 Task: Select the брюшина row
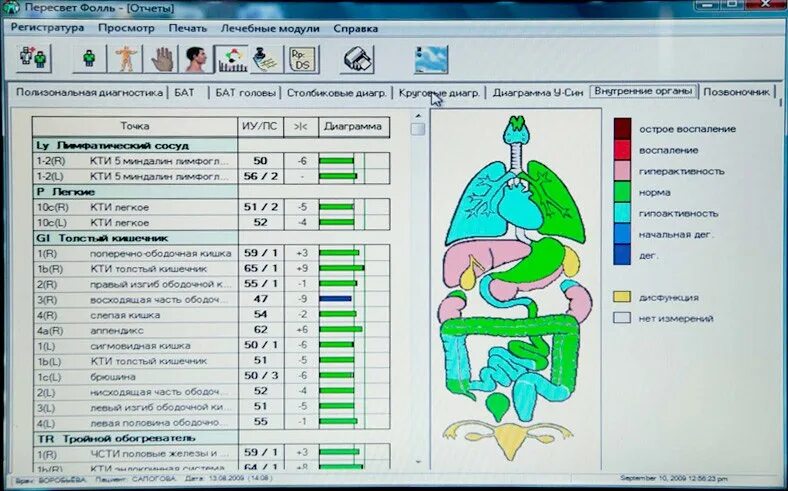click(211, 376)
